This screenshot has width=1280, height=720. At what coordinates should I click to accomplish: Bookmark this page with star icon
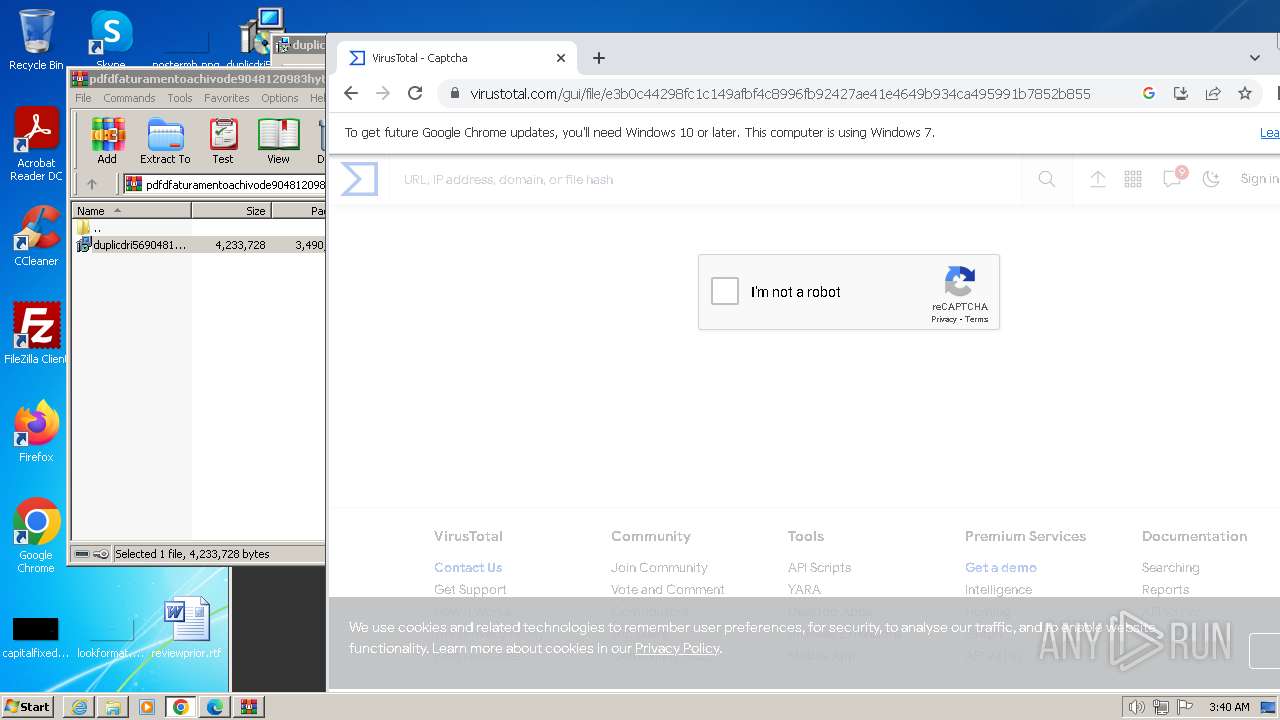(1244, 93)
